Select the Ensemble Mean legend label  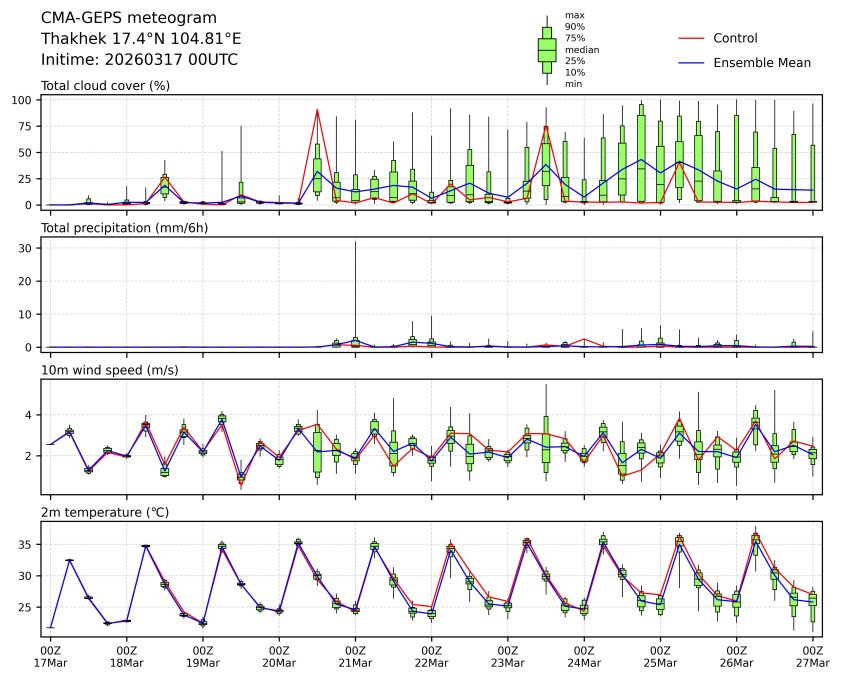(761, 63)
